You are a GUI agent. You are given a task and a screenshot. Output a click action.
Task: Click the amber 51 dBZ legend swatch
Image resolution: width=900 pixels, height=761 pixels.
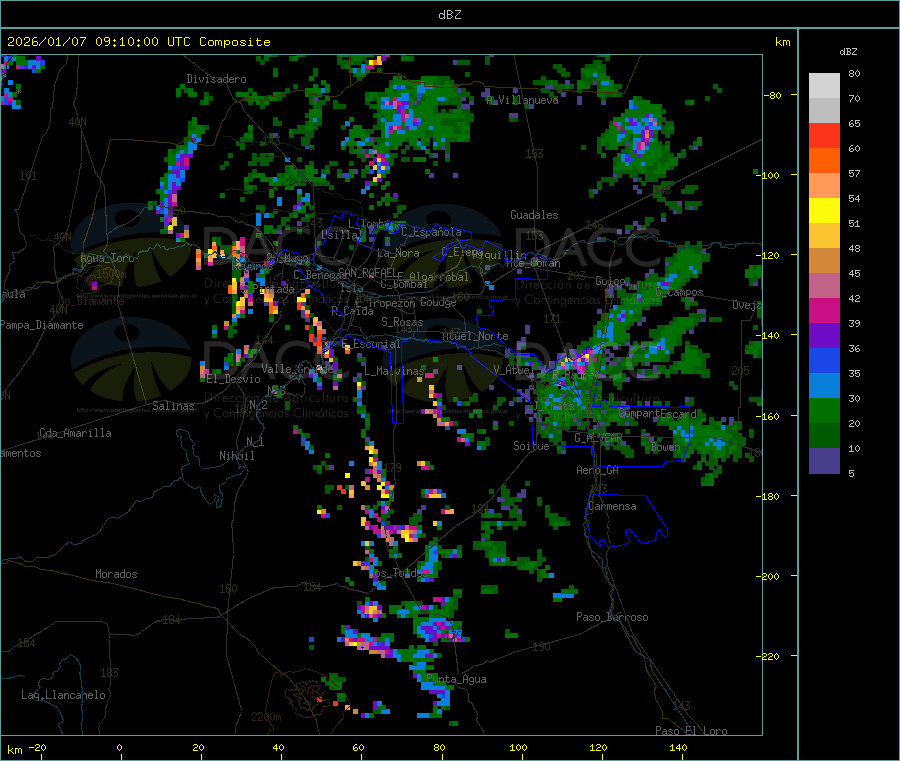click(824, 235)
